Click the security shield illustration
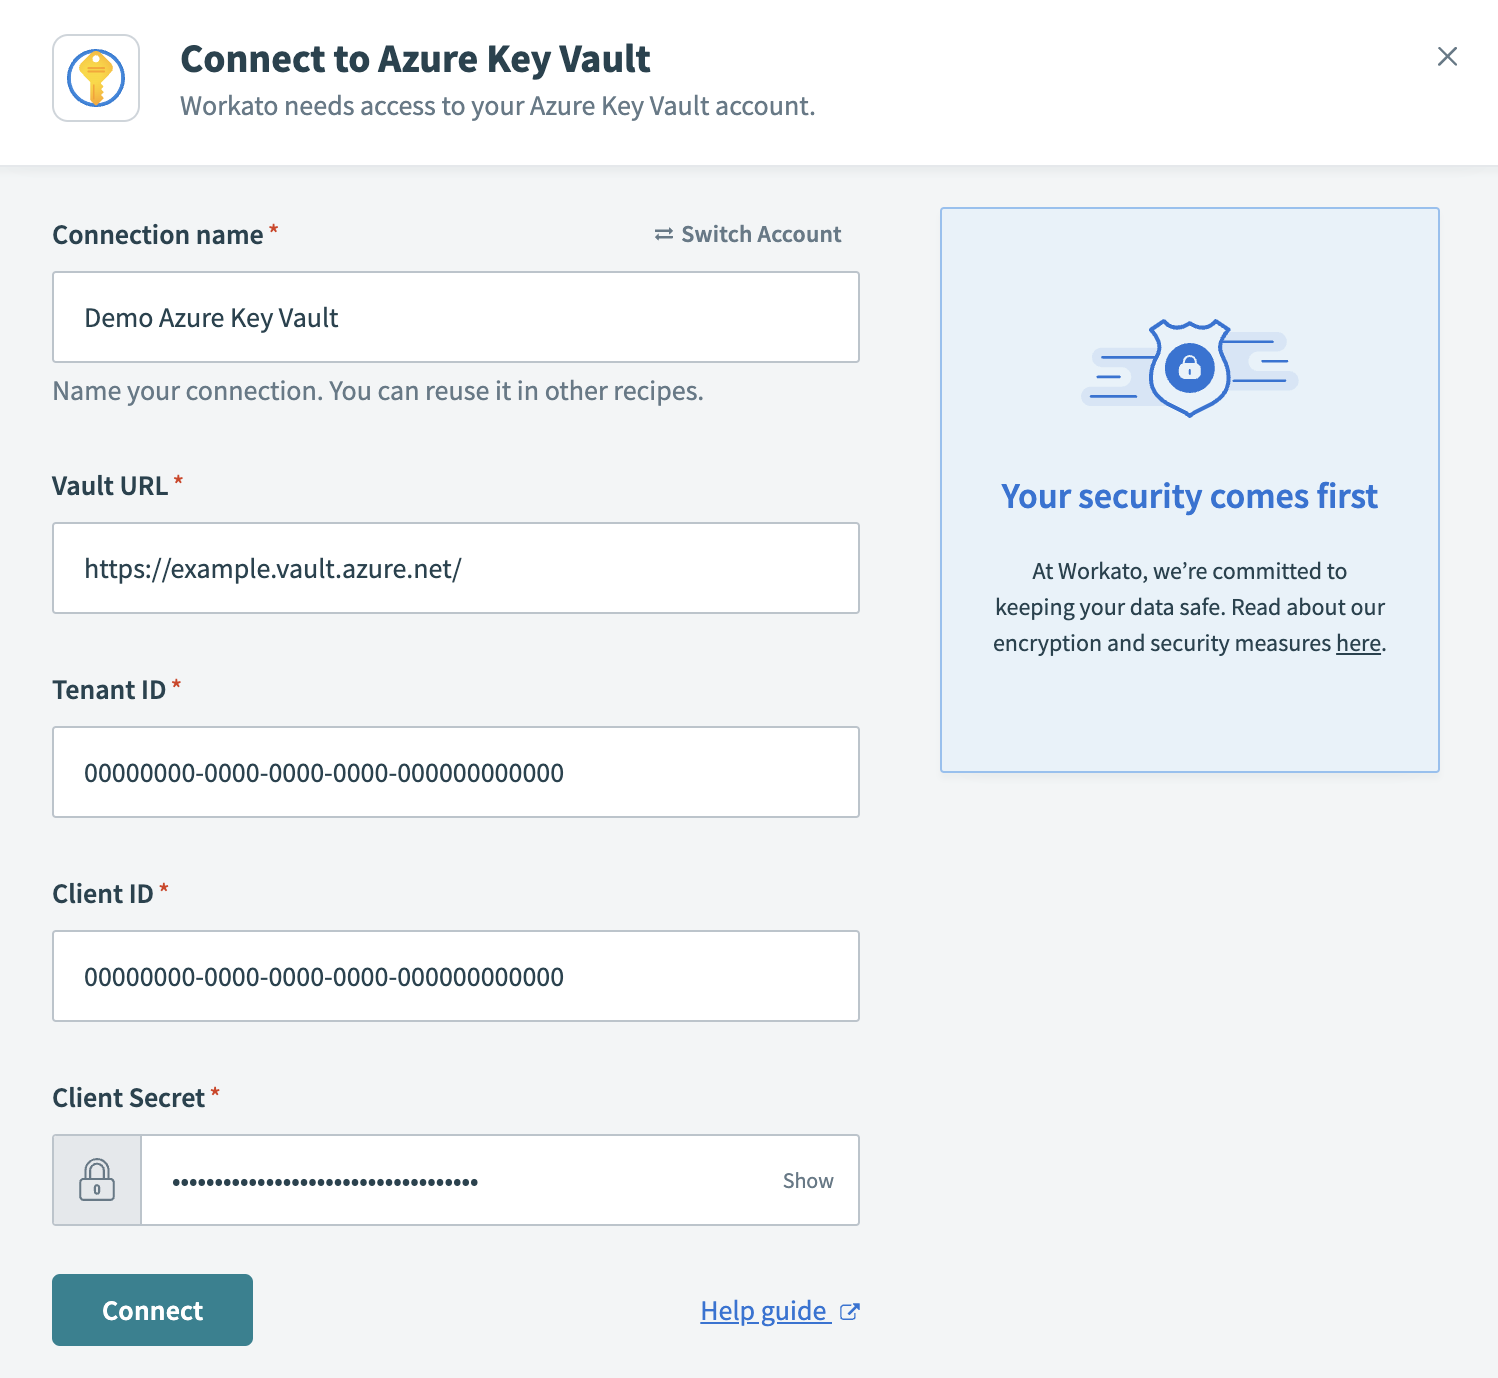 [x=1188, y=368]
